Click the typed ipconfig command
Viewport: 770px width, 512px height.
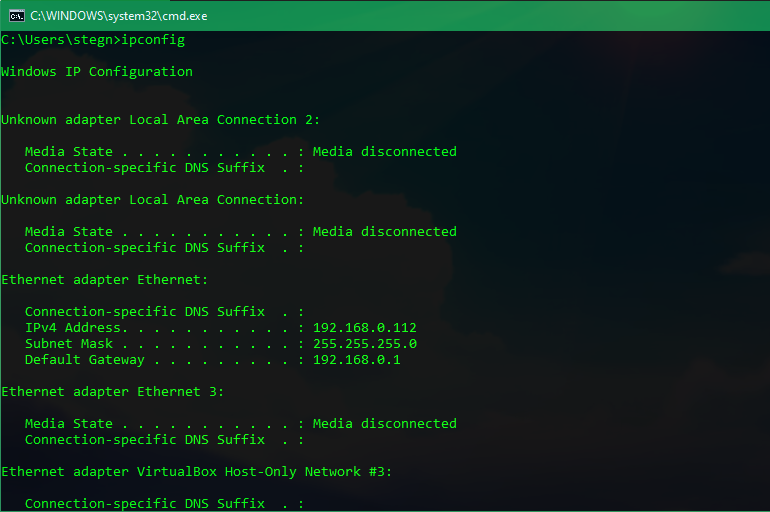click(x=153, y=40)
